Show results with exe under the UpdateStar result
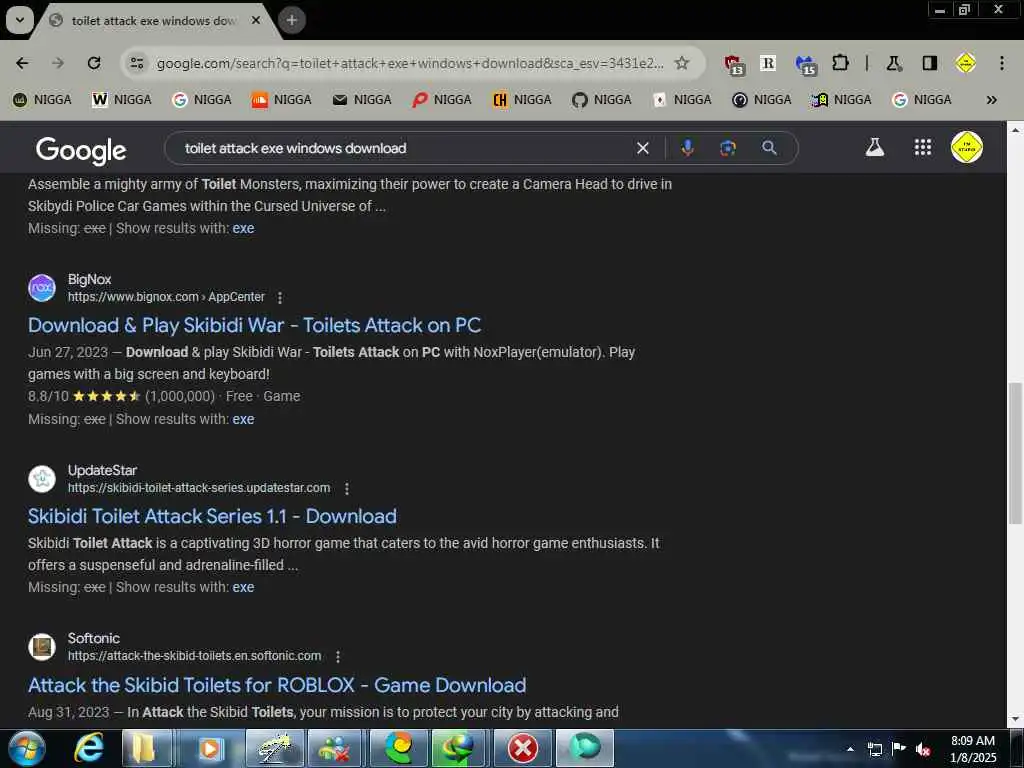1024x768 pixels. (243, 587)
